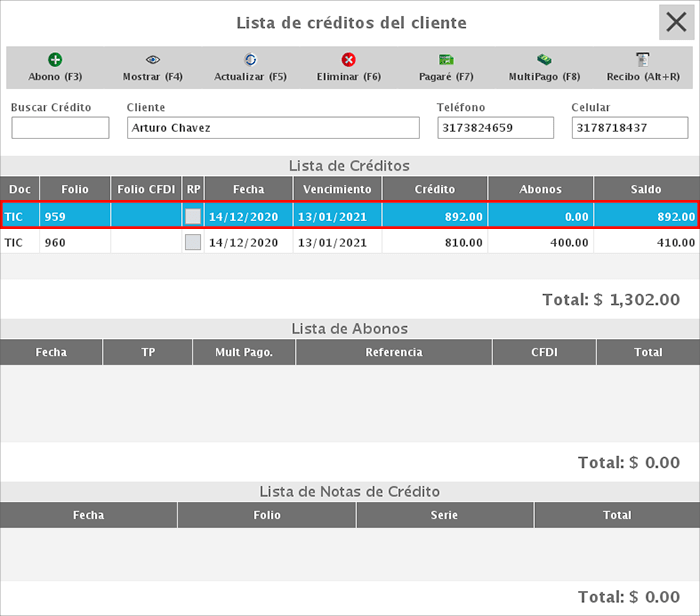Click Fecha cell 14/12/2020 of folio 960
Screen dimensions: 700x616
[249, 242]
